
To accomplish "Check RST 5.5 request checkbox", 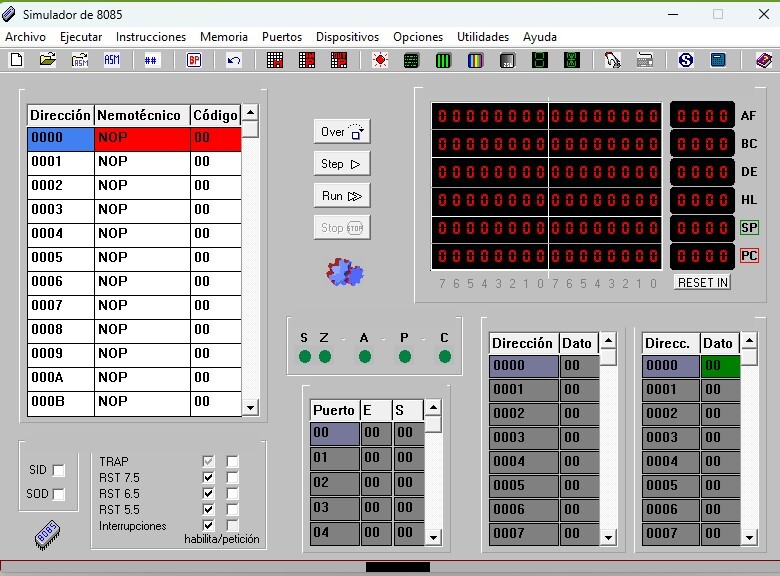I will point(232,509).
